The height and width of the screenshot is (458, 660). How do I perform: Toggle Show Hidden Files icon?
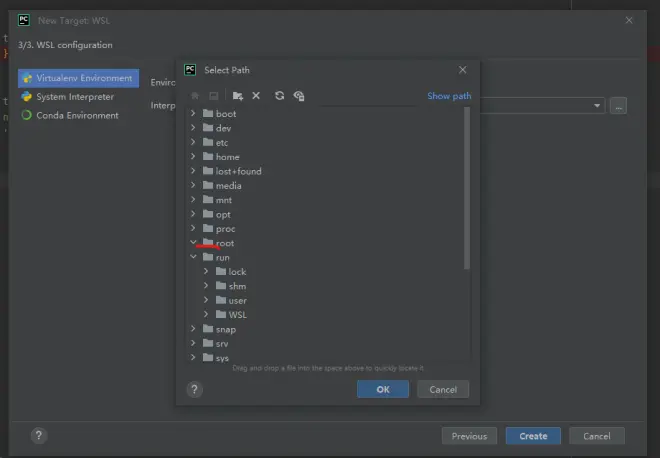[299, 96]
